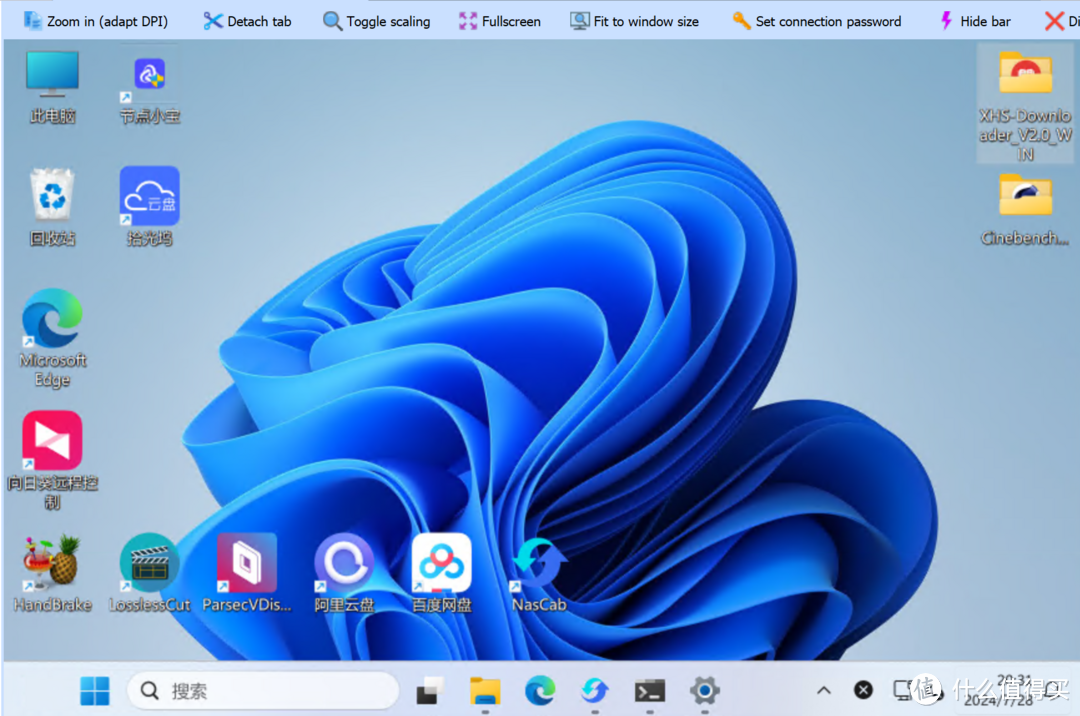Expand the system tray hidden icons chevron
The height and width of the screenshot is (716, 1080).
click(823, 690)
